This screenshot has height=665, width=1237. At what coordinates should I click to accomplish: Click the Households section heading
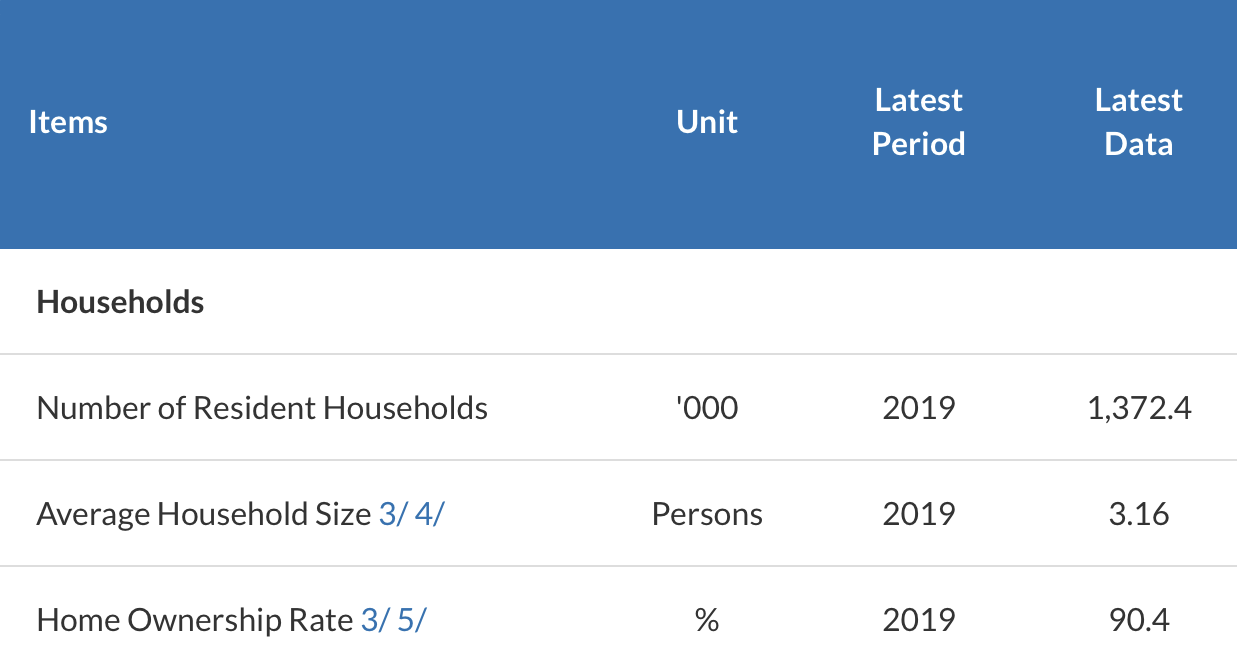pyautogui.click(x=120, y=302)
